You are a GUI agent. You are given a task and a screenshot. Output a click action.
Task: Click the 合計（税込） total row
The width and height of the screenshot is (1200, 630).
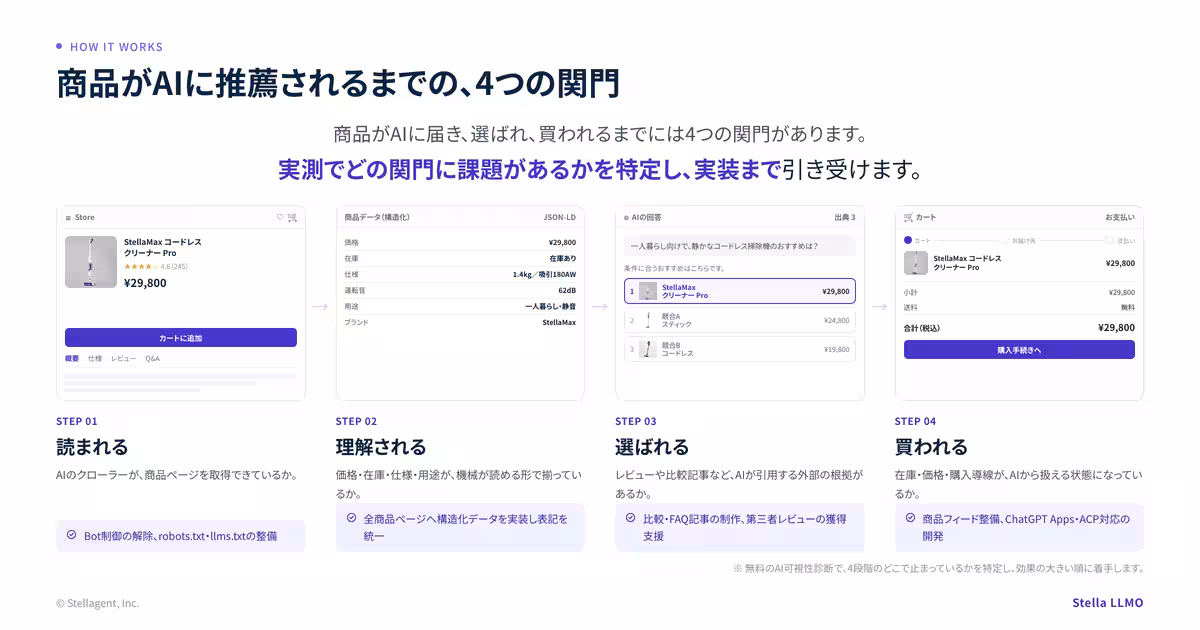(x=1019, y=327)
